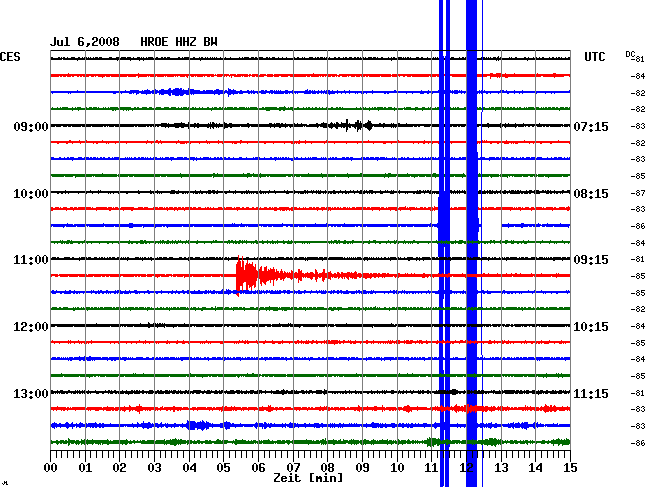Select the 11:00 local time label
Viewport: 650px width, 494px height.
(31, 260)
